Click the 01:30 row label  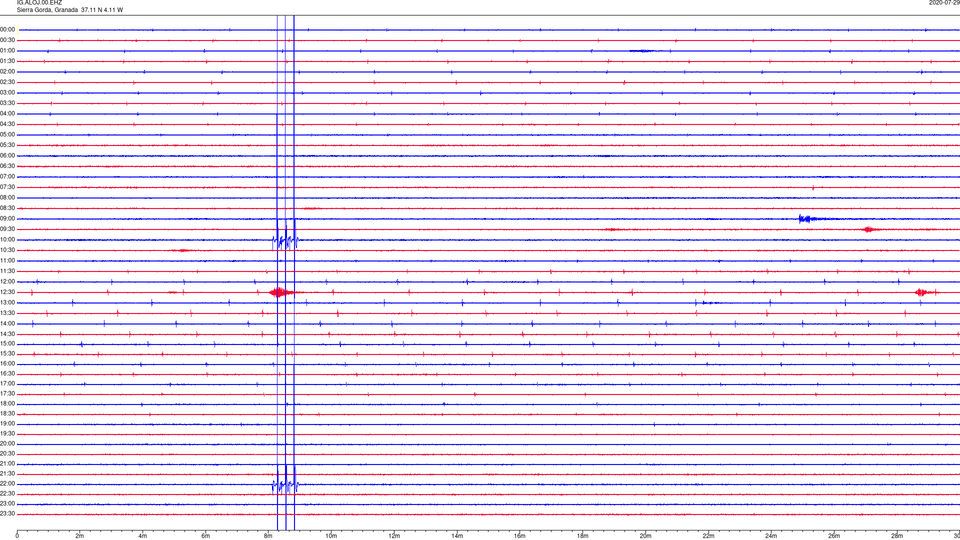[8, 61]
